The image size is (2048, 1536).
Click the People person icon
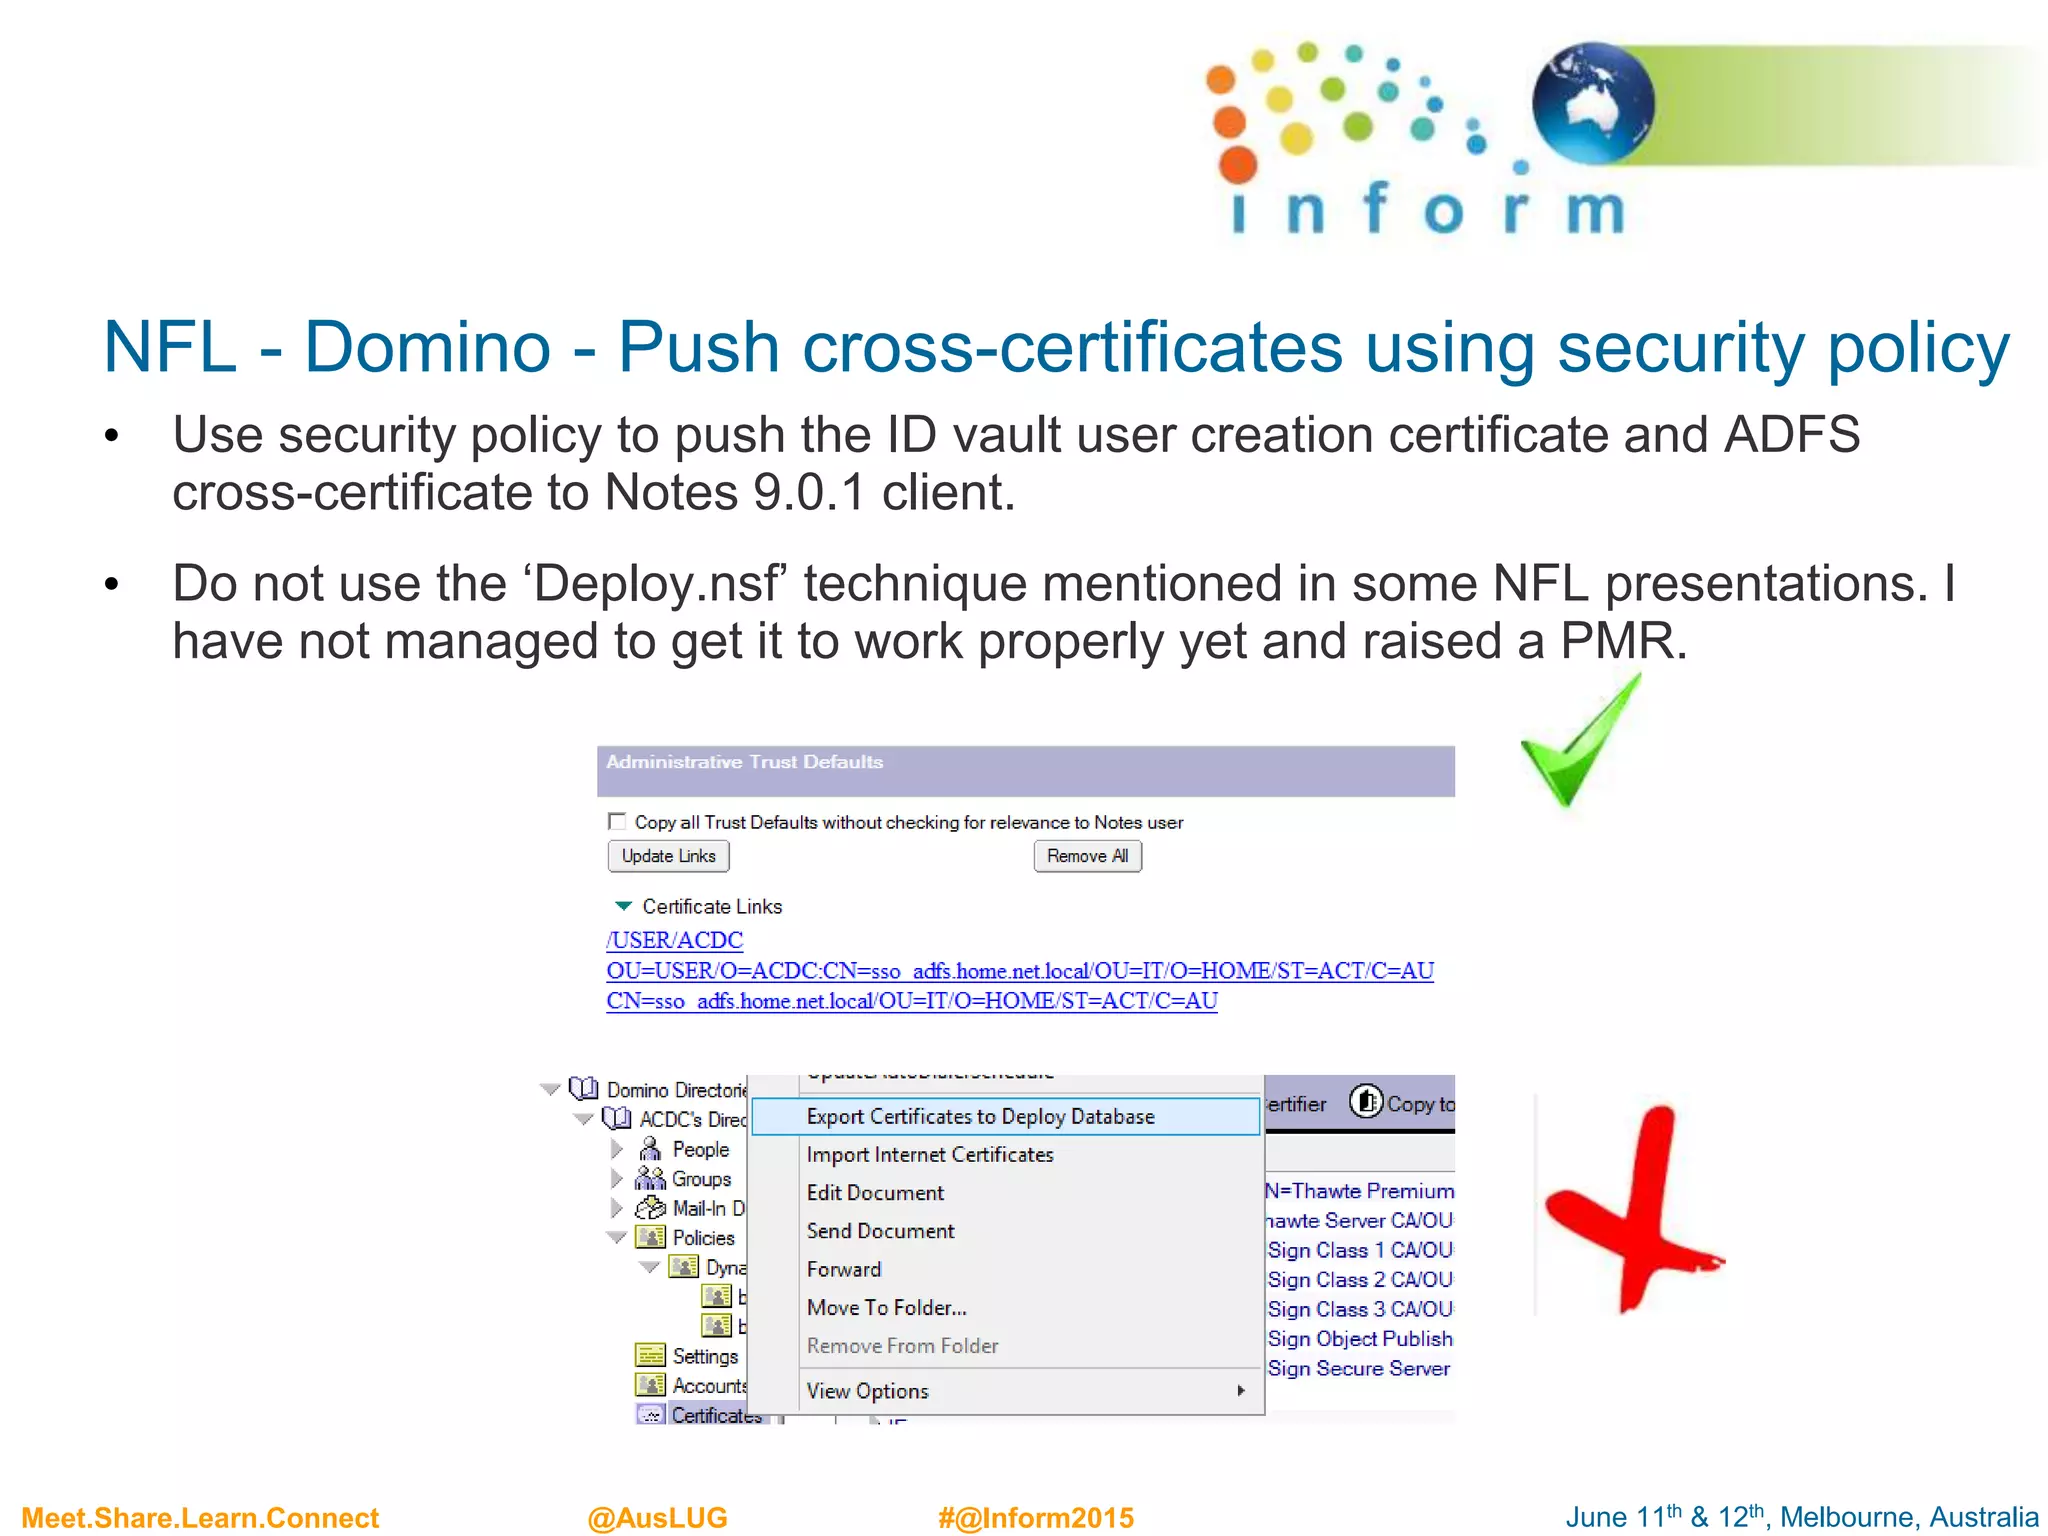click(x=650, y=1148)
